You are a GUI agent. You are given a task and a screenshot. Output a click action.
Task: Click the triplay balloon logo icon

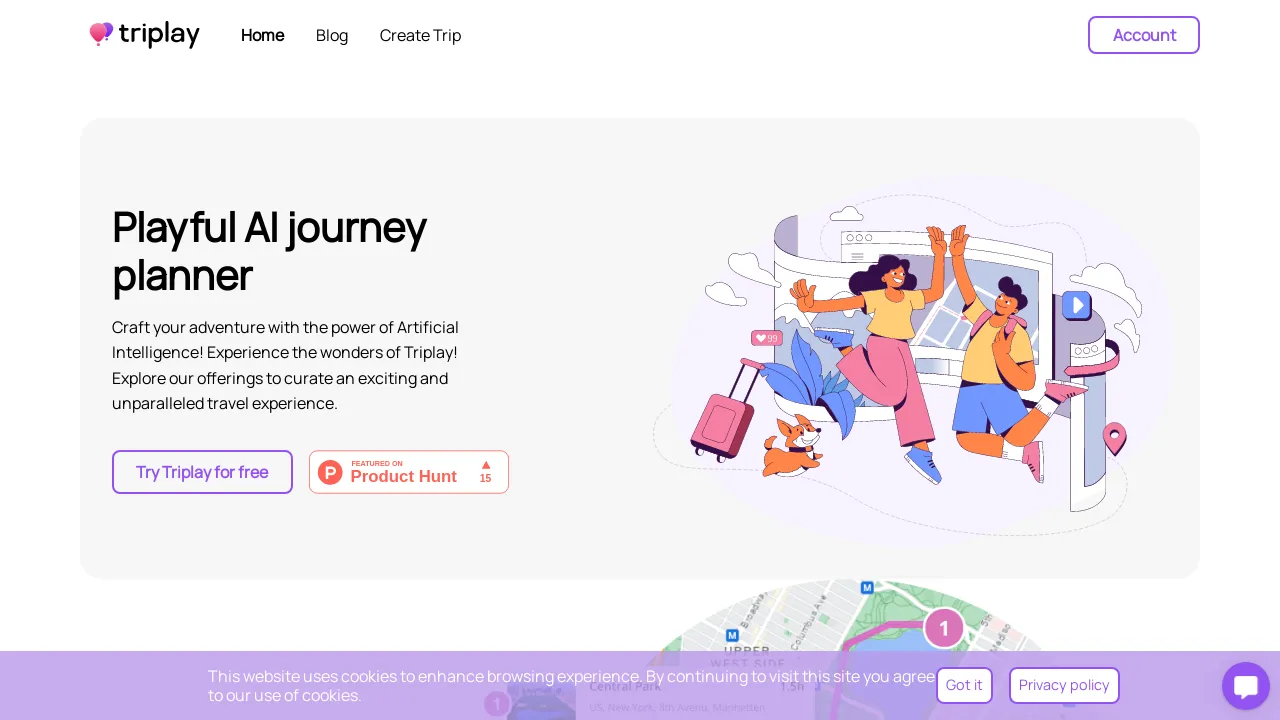pos(101,34)
